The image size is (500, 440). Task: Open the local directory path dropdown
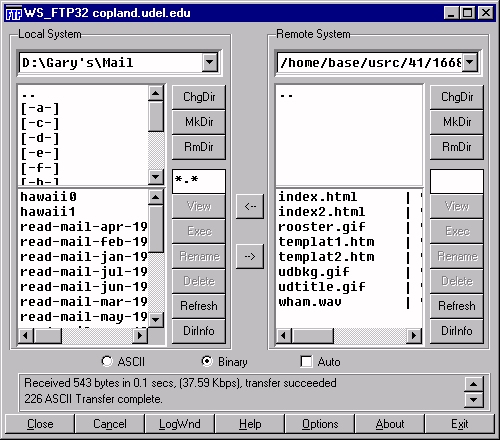click(210, 62)
